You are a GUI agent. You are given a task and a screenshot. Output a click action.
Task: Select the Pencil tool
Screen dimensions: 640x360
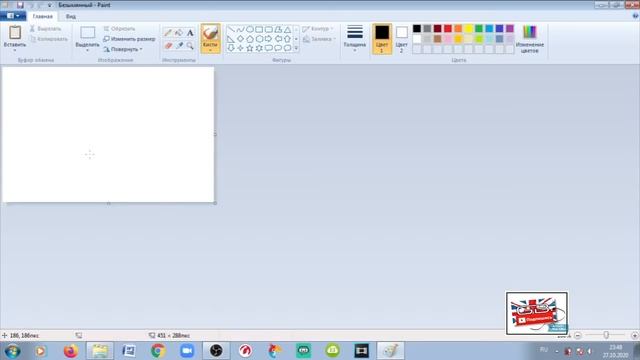[x=168, y=33]
